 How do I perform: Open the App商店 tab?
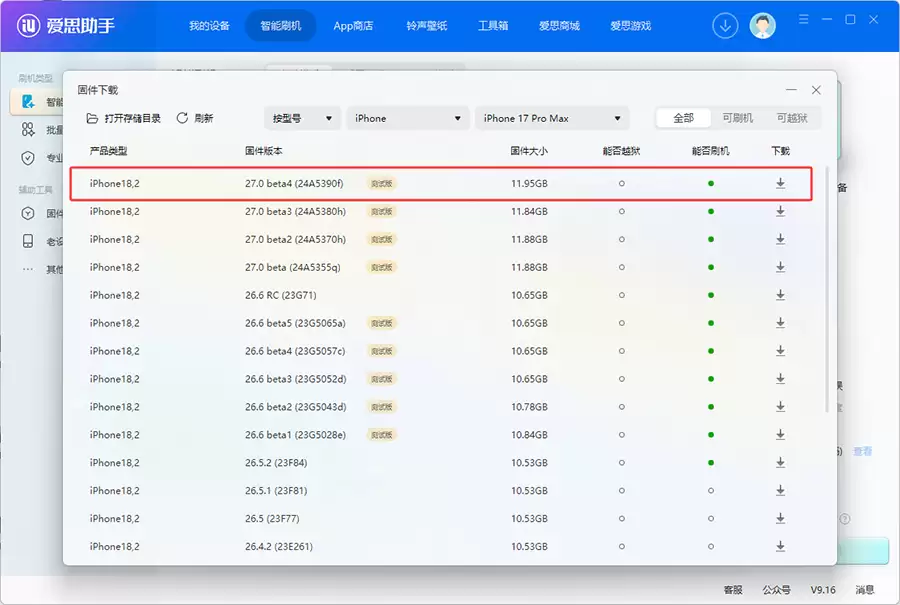tap(353, 26)
